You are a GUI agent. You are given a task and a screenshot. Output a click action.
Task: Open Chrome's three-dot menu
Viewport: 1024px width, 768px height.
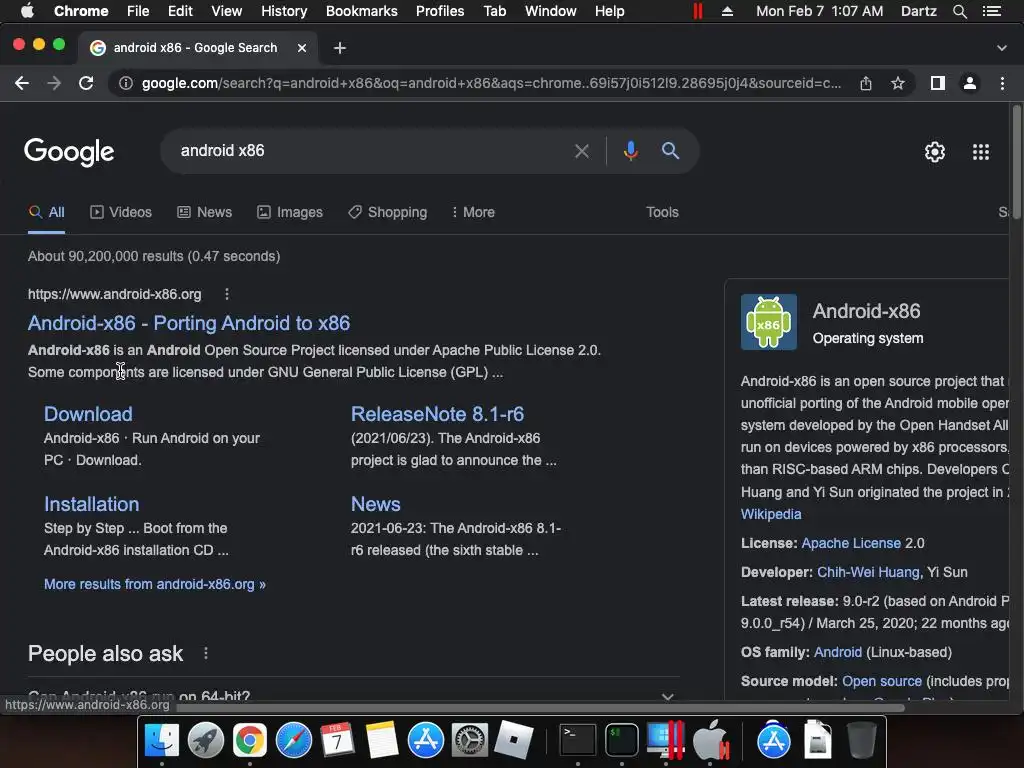click(1002, 83)
